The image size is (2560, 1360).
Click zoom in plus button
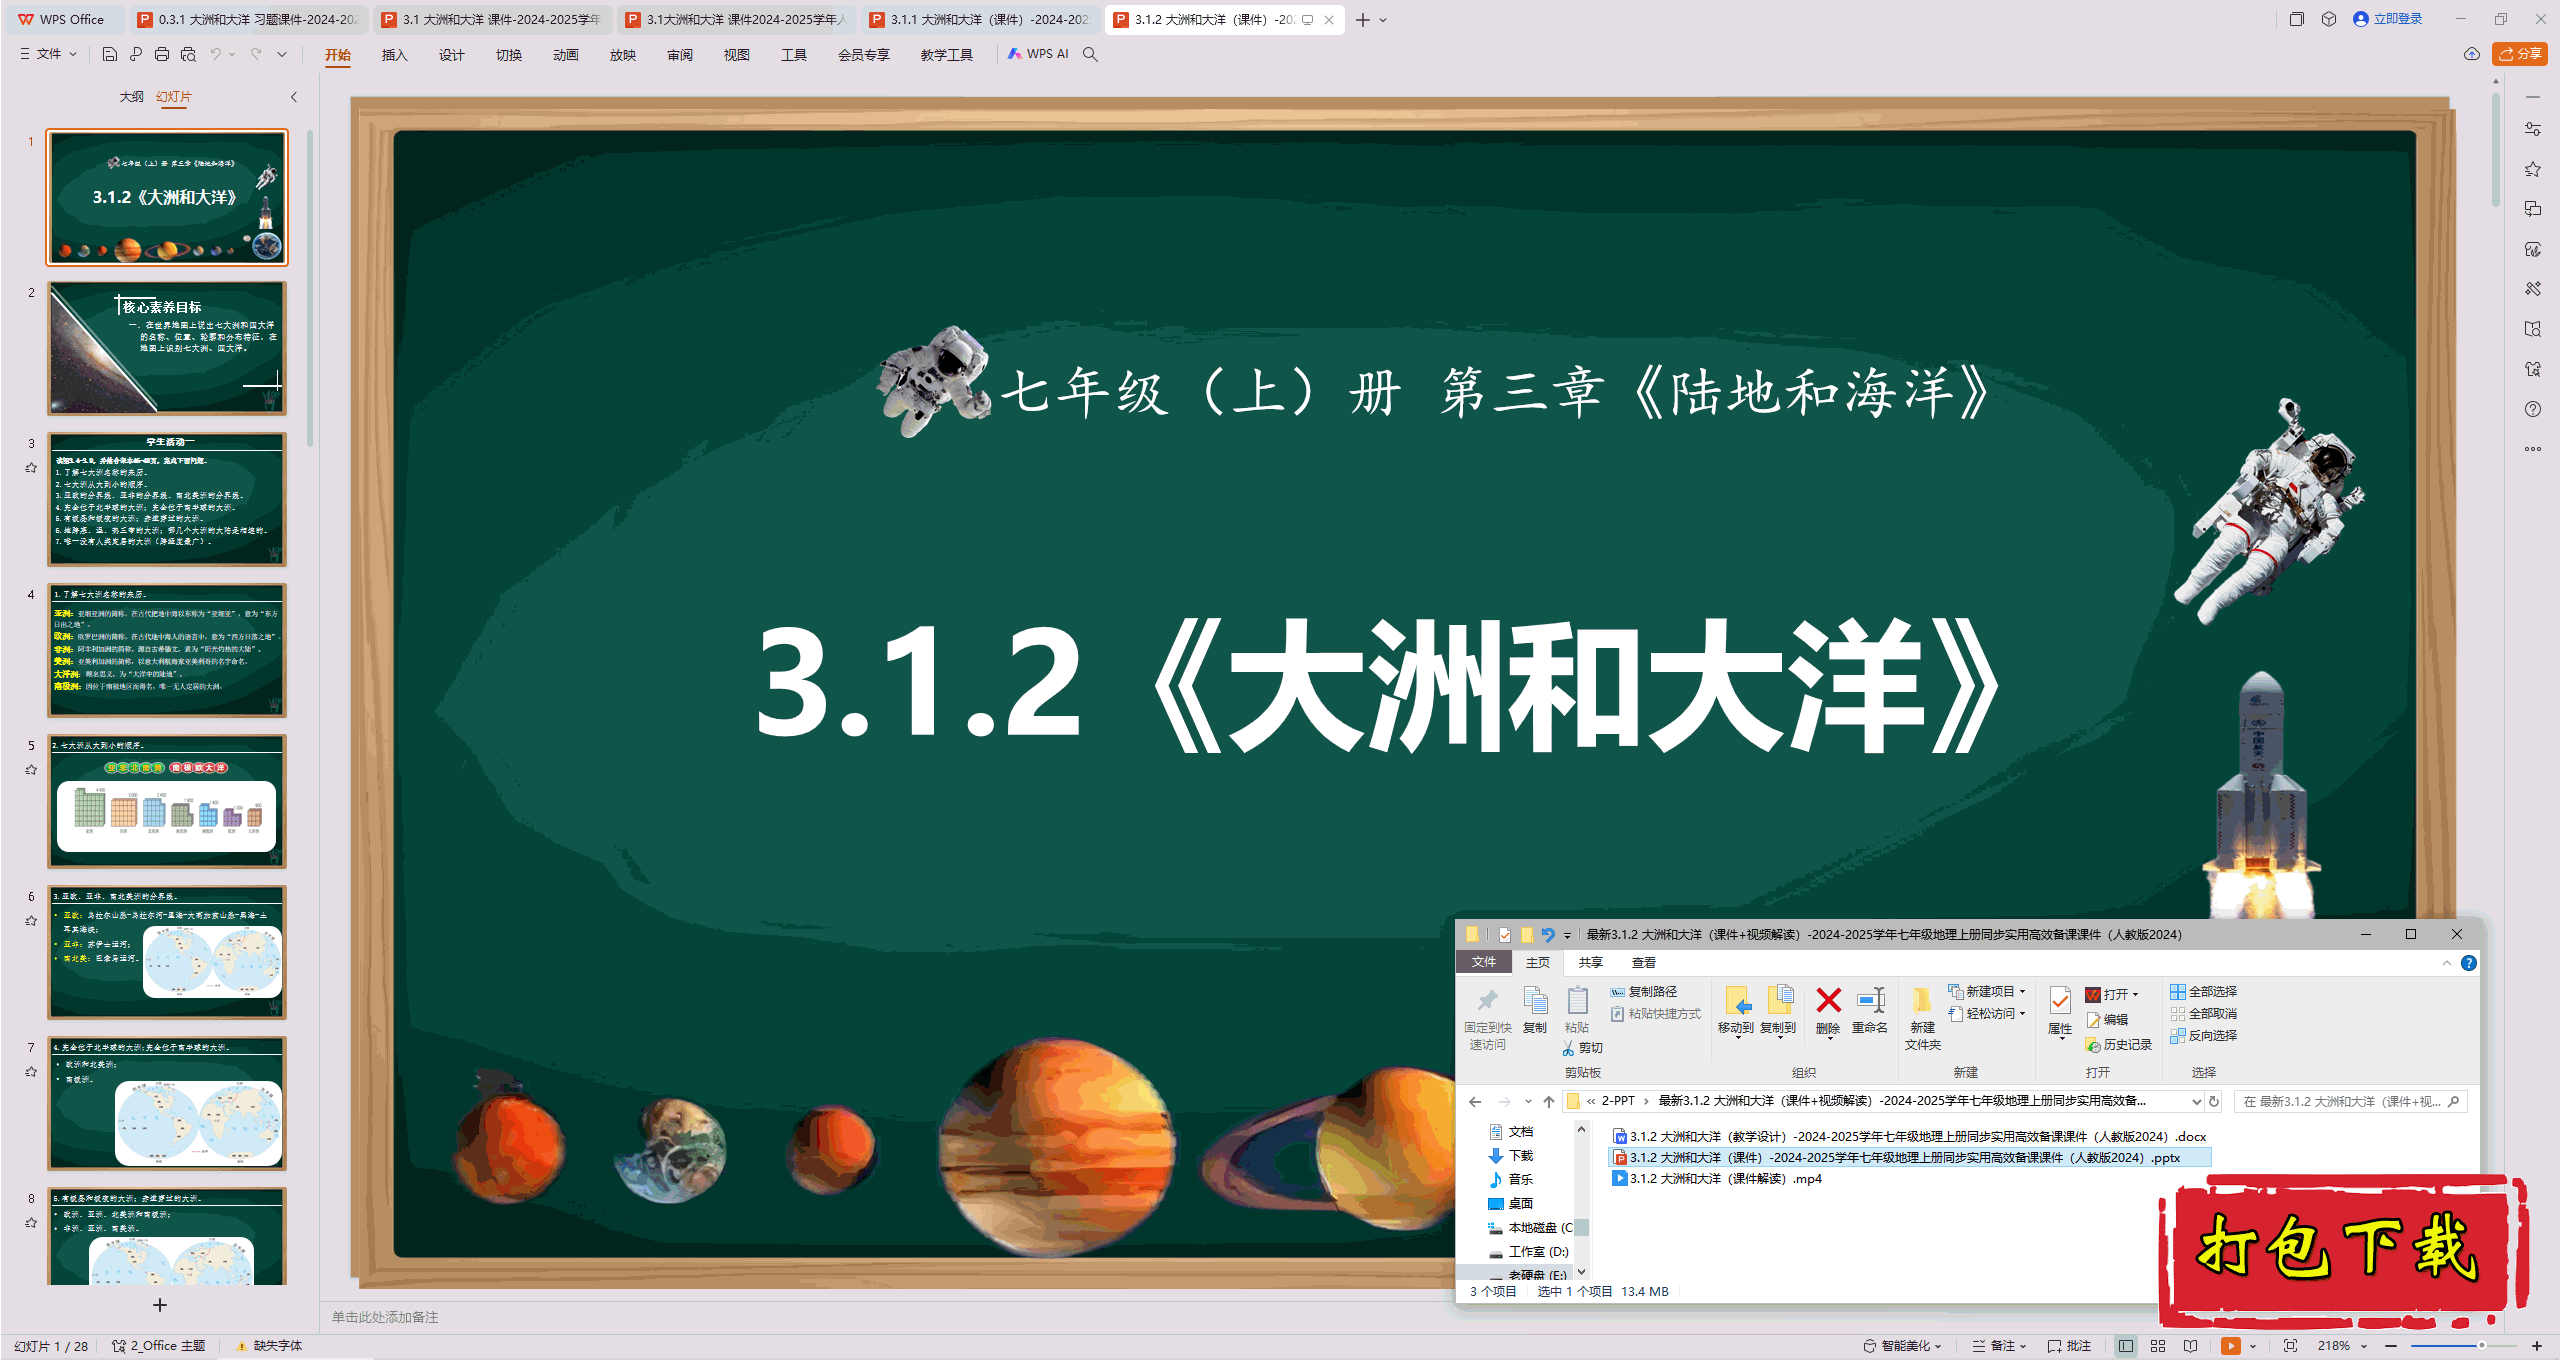[x=2537, y=1346]
